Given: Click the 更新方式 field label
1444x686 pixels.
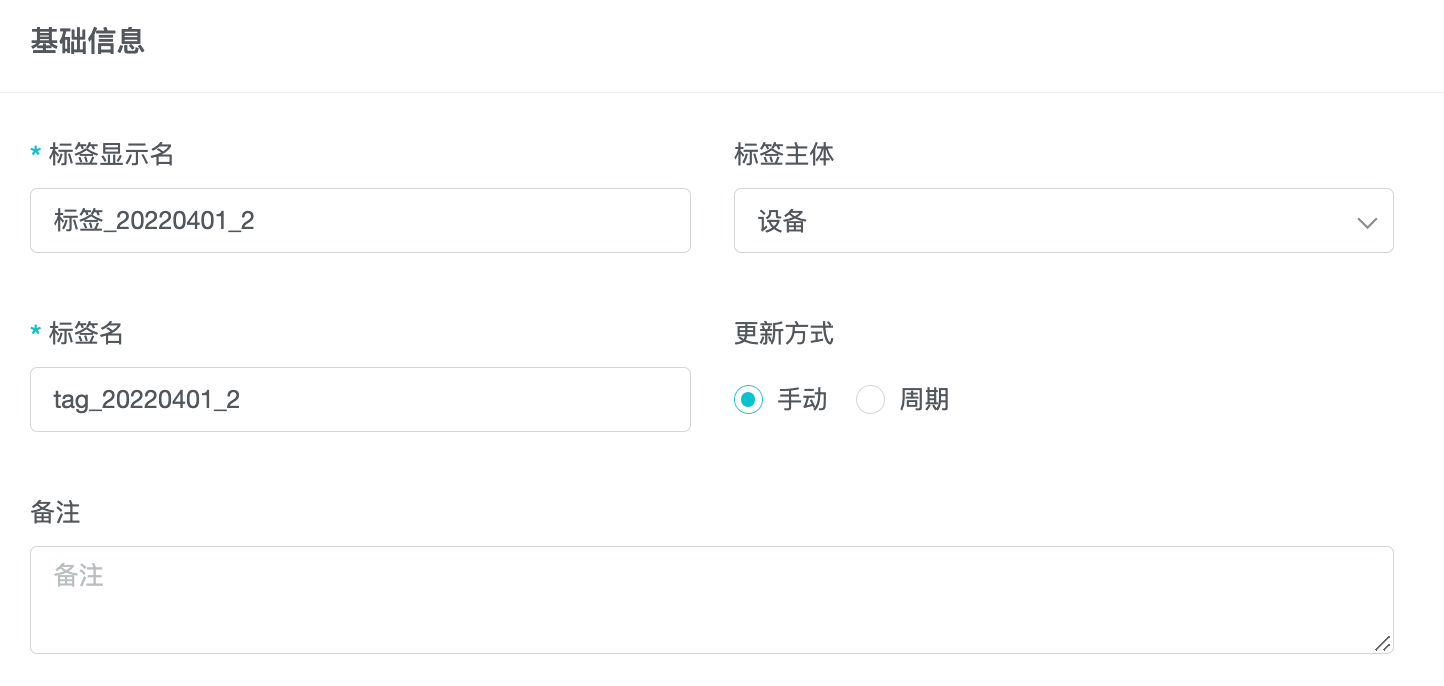Looking at the screenshot, I should [784, 333].
